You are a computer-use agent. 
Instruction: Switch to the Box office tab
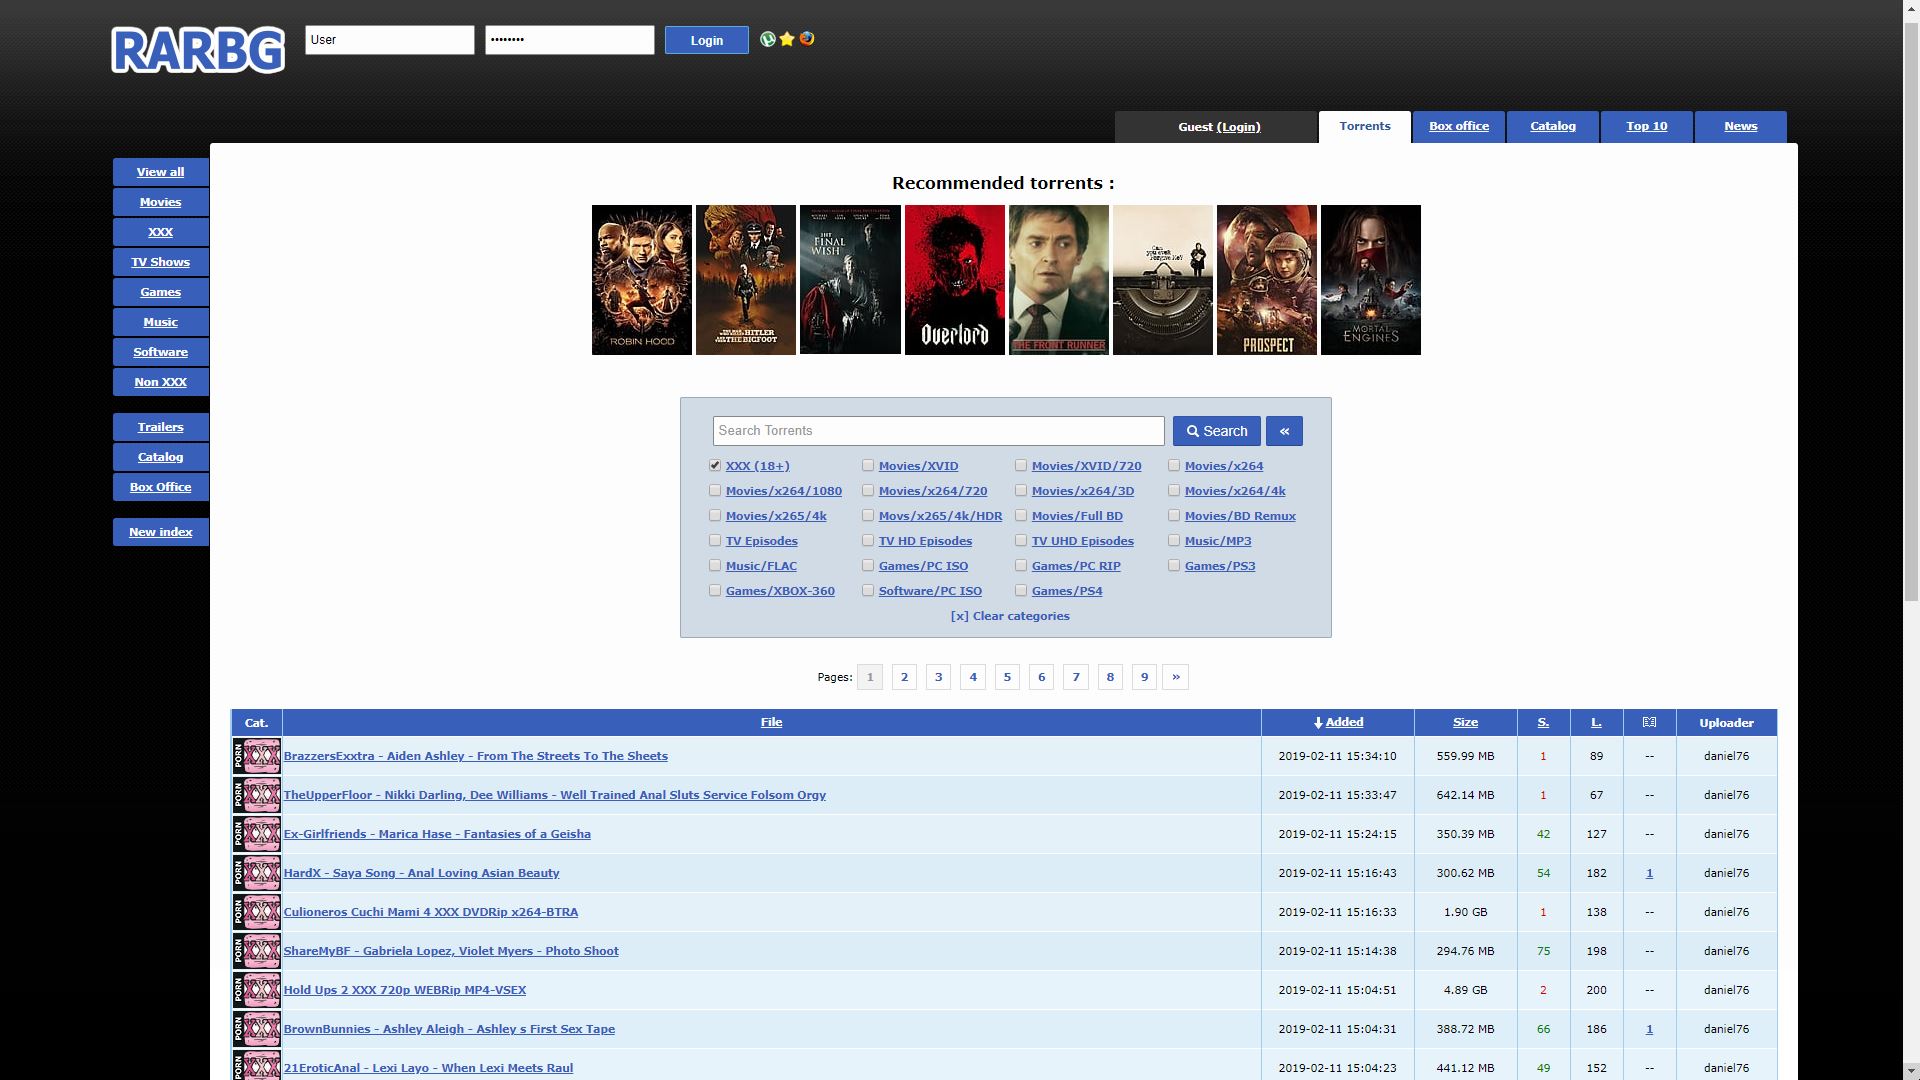click(x=1458, y=126)
